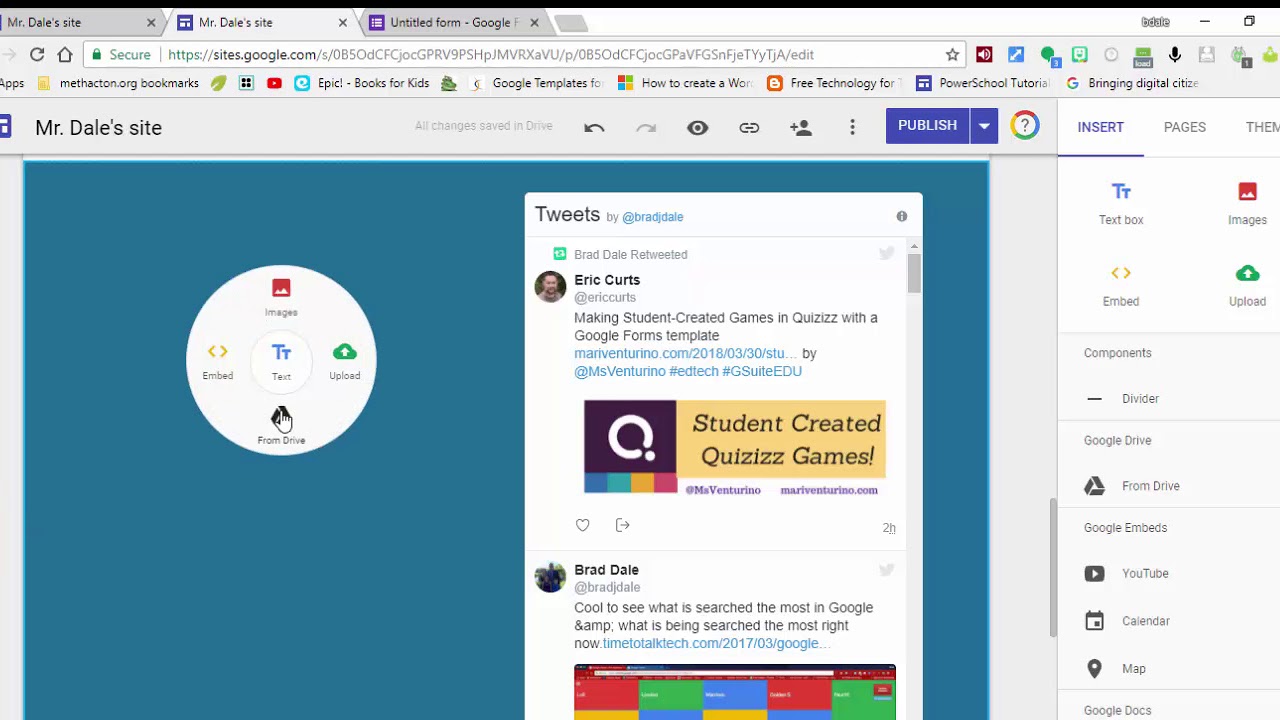
Task: Click the Undo arrow icon
Action: click(594, 127)
